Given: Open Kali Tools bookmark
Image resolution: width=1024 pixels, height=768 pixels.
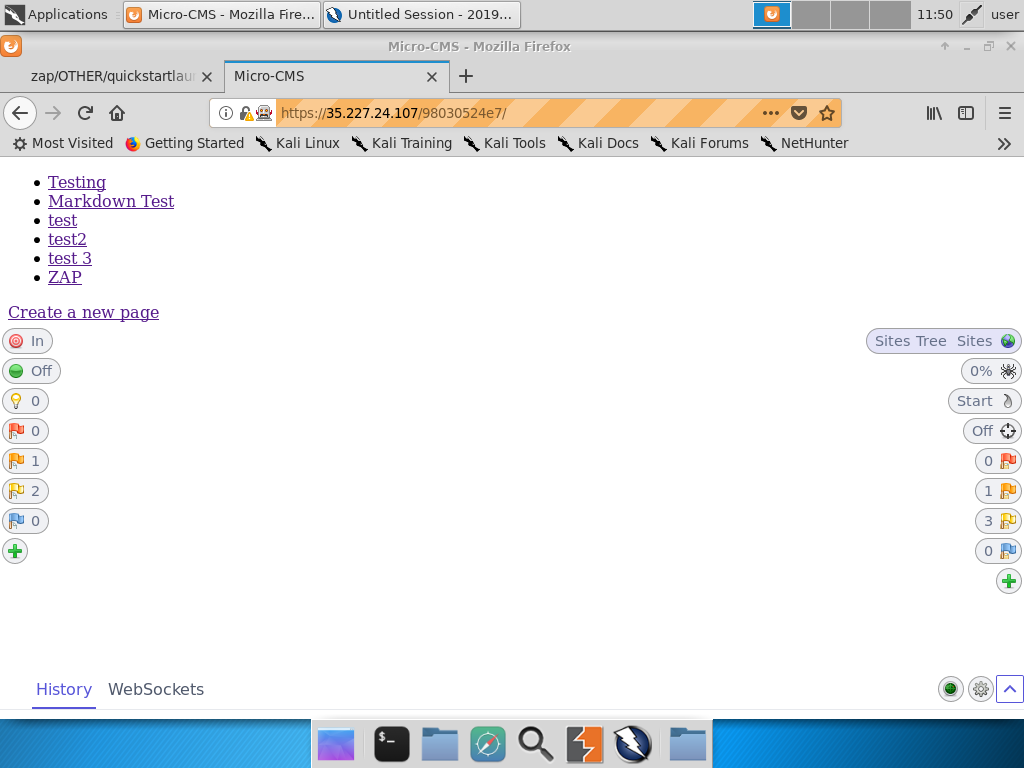Looking at the screenshot, I should [x=505, y=143].
